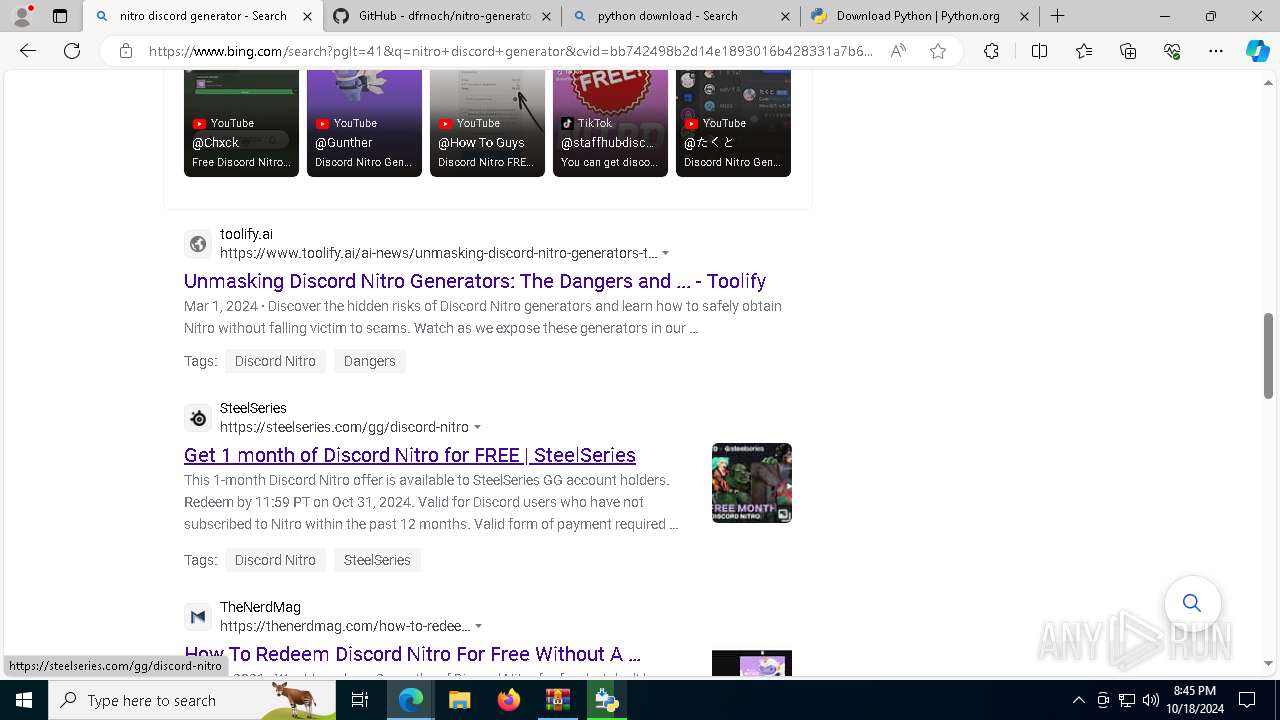This screenshot has width=1280, height=720.
Task: Click the toolify.ai site name
Action: (246, 234)
